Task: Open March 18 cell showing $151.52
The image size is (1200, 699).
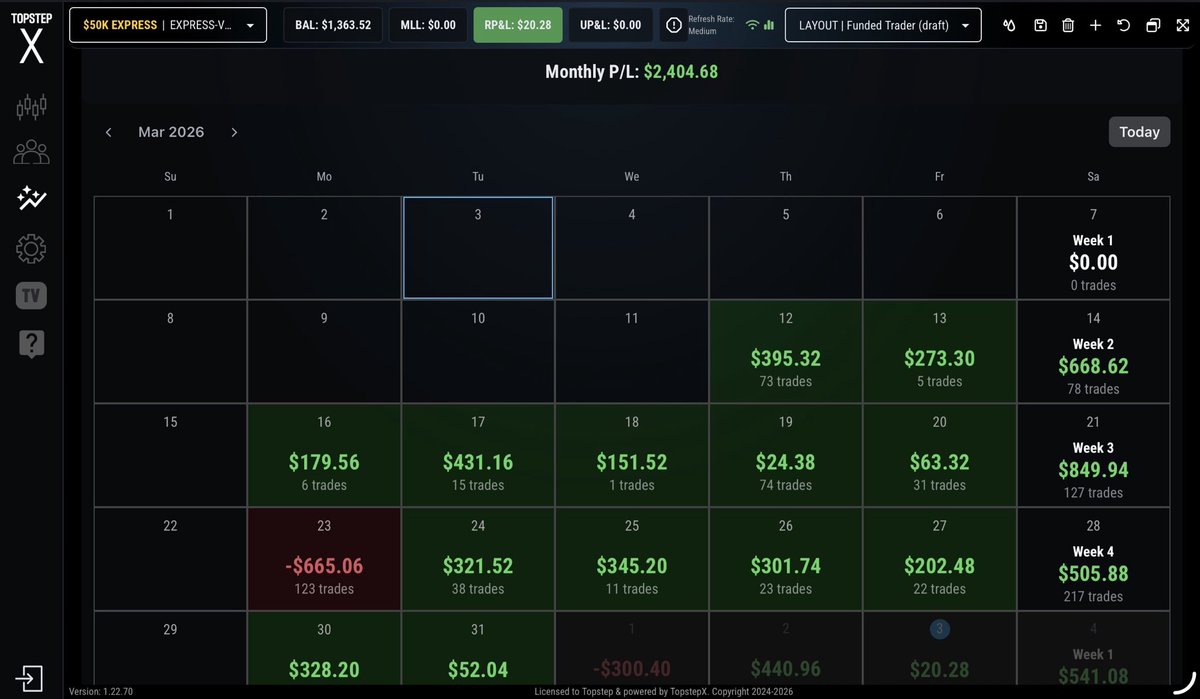Action: pyautogui.click(x=632, y=456)
